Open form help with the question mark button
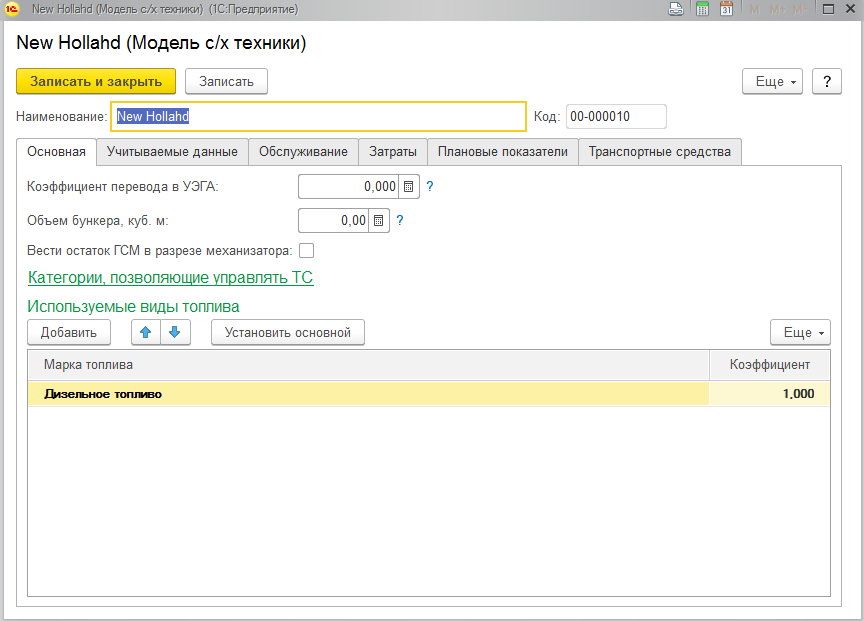This screenshot has height=621, width=864. click(827, 82)
